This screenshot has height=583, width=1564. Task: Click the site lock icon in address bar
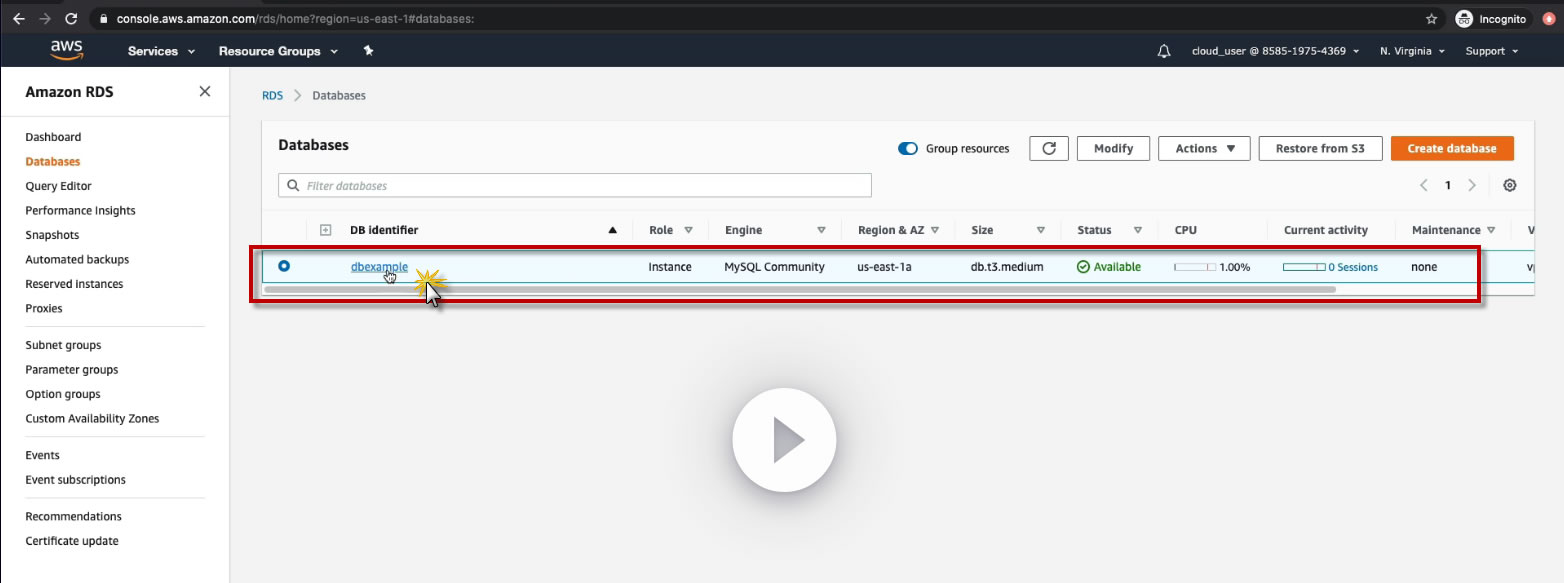103,19
